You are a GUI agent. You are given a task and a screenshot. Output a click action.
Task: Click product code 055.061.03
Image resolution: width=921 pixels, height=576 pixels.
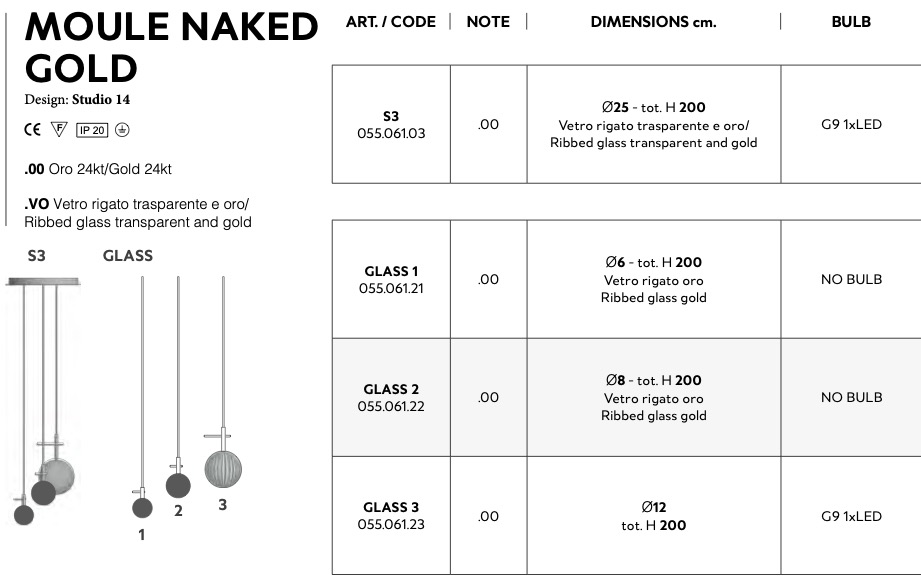391,133
